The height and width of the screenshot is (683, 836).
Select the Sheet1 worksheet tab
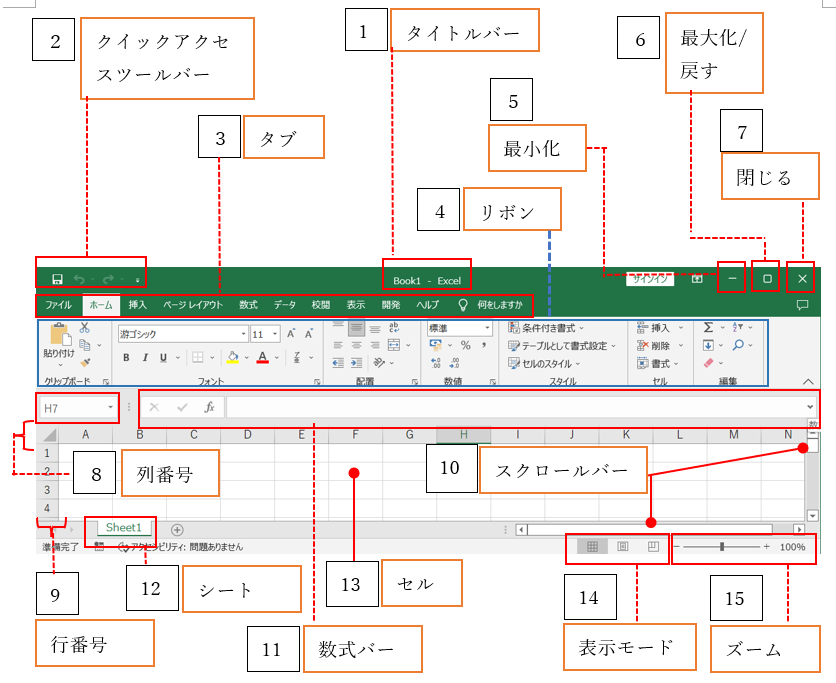pos(124,527)
